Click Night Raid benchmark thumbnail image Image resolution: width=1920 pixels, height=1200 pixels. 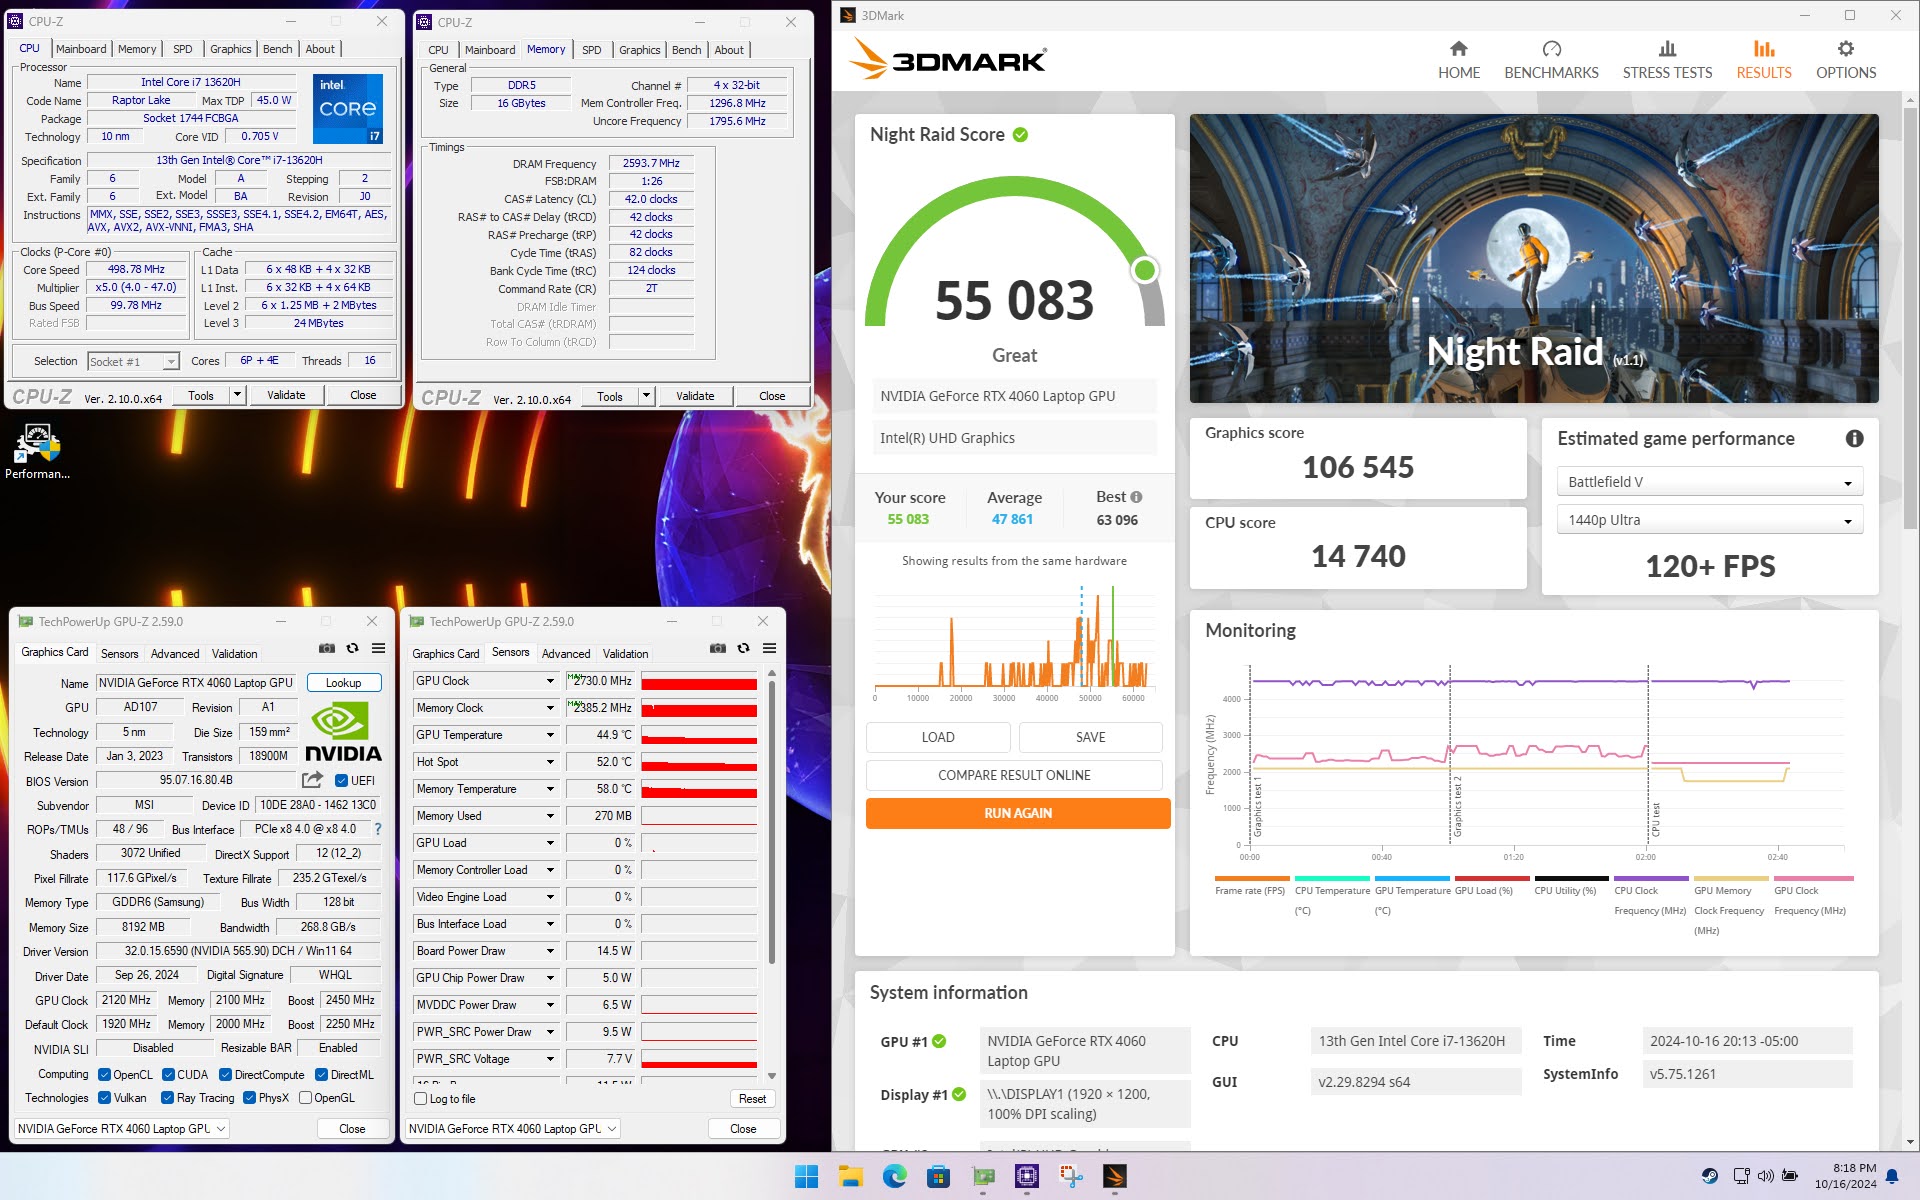click(x=1534, y=258)
